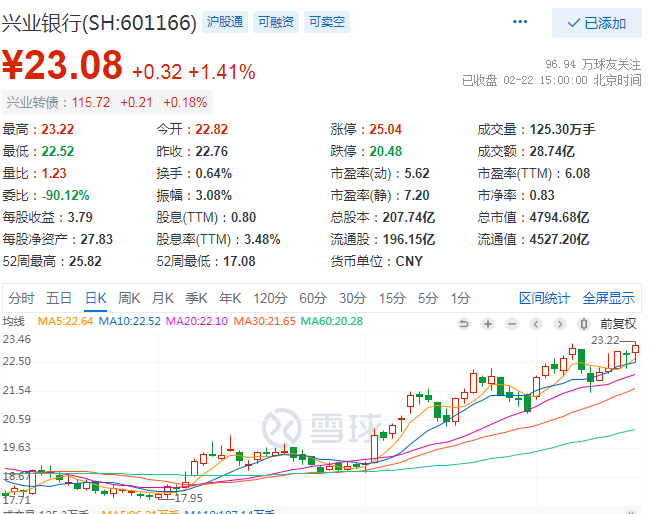
Task: Select the 1分 chart tab
Action: pos(461,298)
